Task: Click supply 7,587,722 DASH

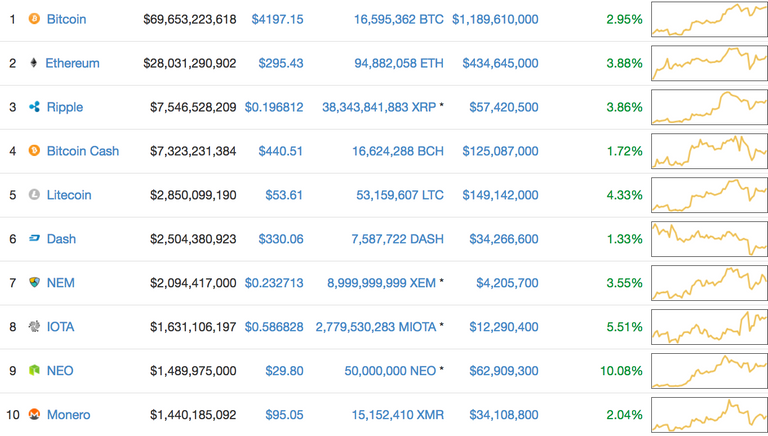Action: click(x=397, y=239)
